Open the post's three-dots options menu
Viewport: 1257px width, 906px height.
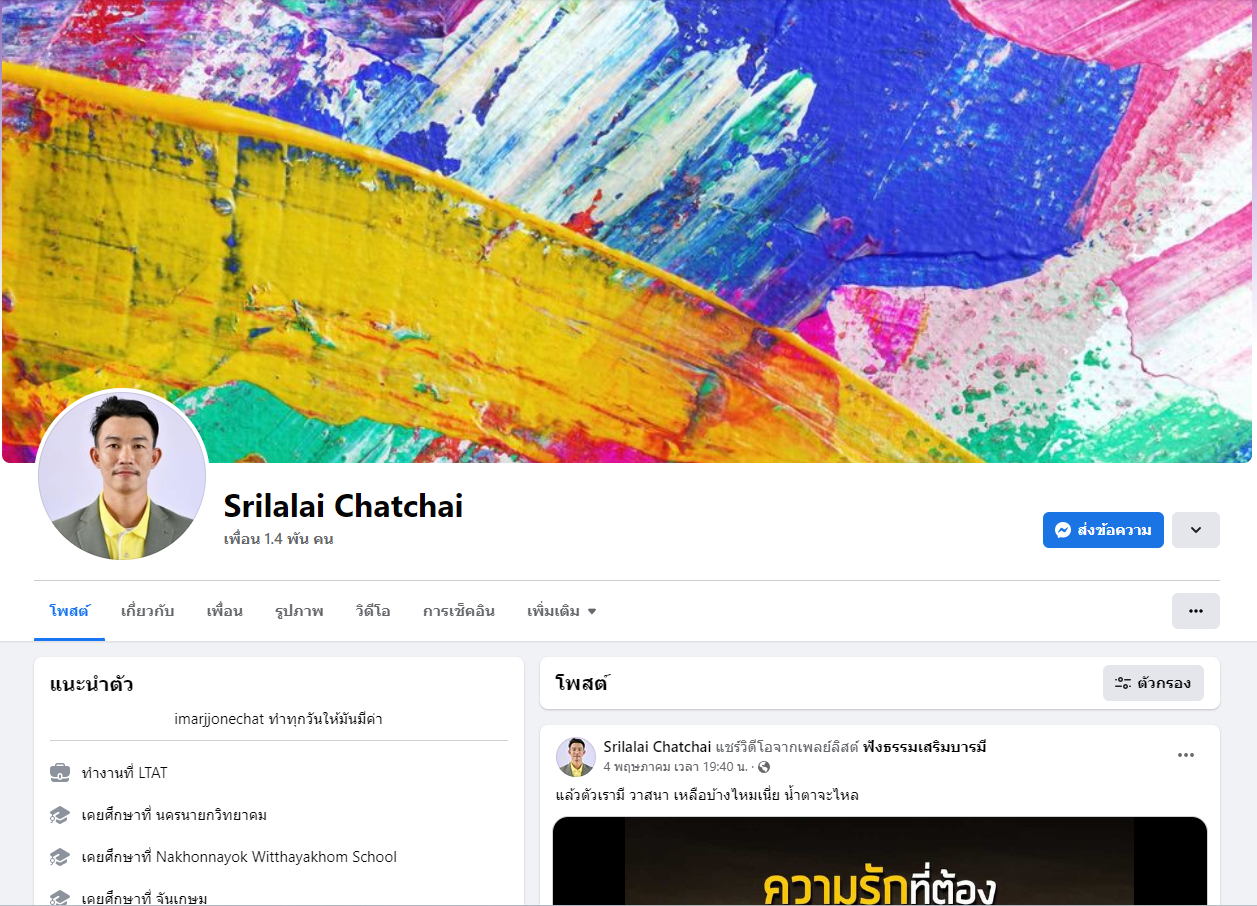click(1186, 755)
